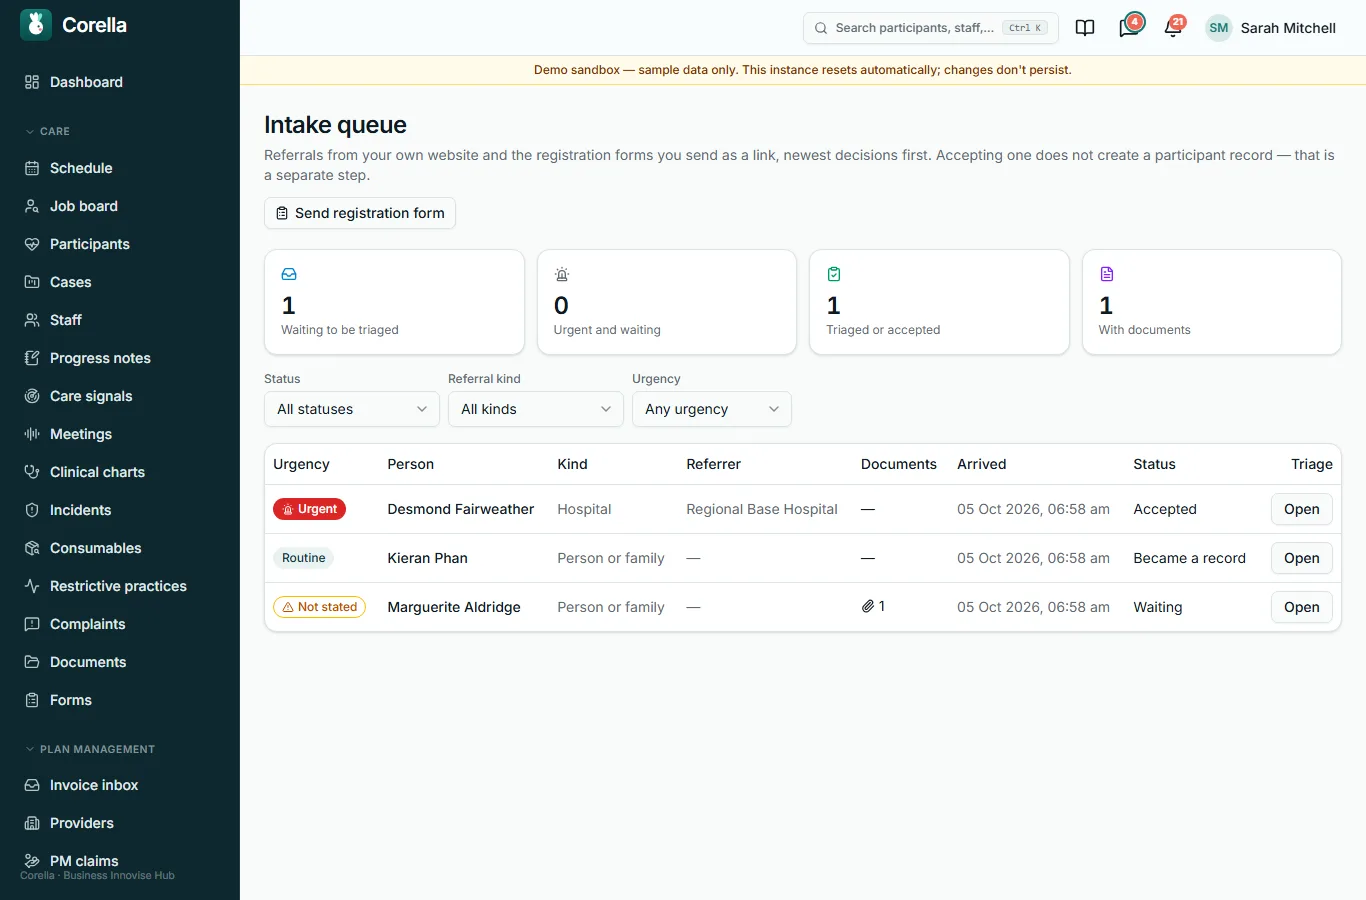
Task: Click the Care signals radar icon
Action: [32, 396]
